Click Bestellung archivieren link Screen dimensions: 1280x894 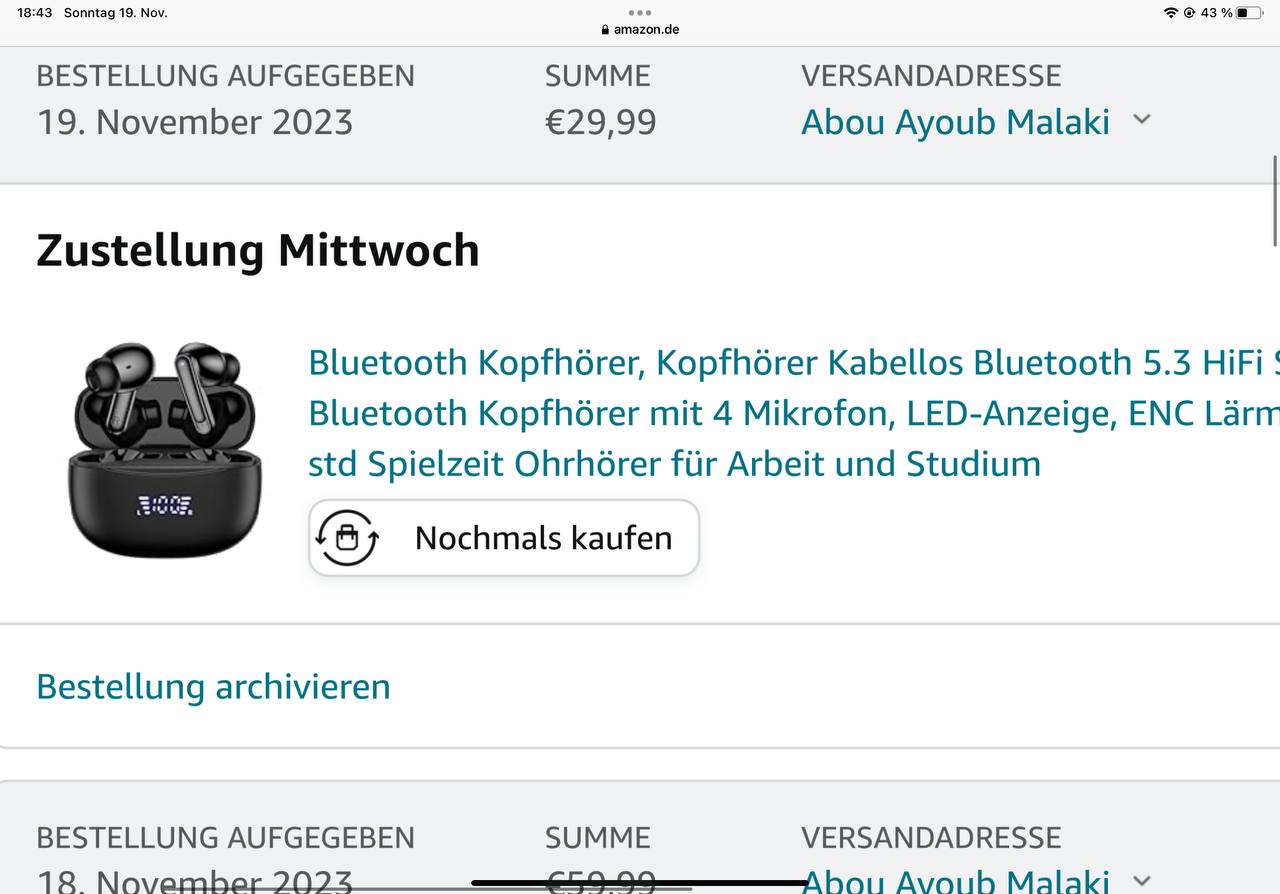[x=213, y=687]
